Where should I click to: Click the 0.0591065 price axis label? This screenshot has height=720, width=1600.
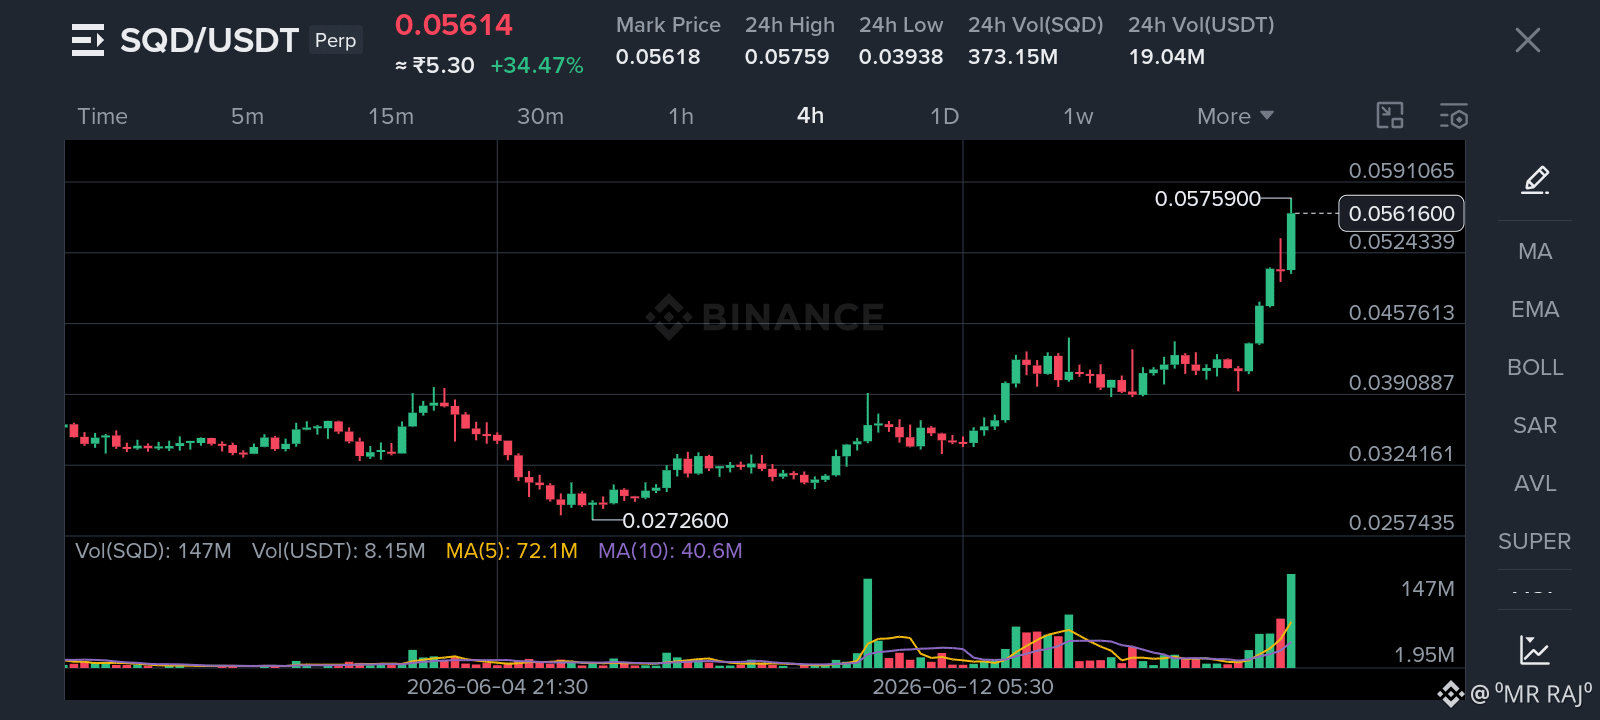tap(1401, 171)
